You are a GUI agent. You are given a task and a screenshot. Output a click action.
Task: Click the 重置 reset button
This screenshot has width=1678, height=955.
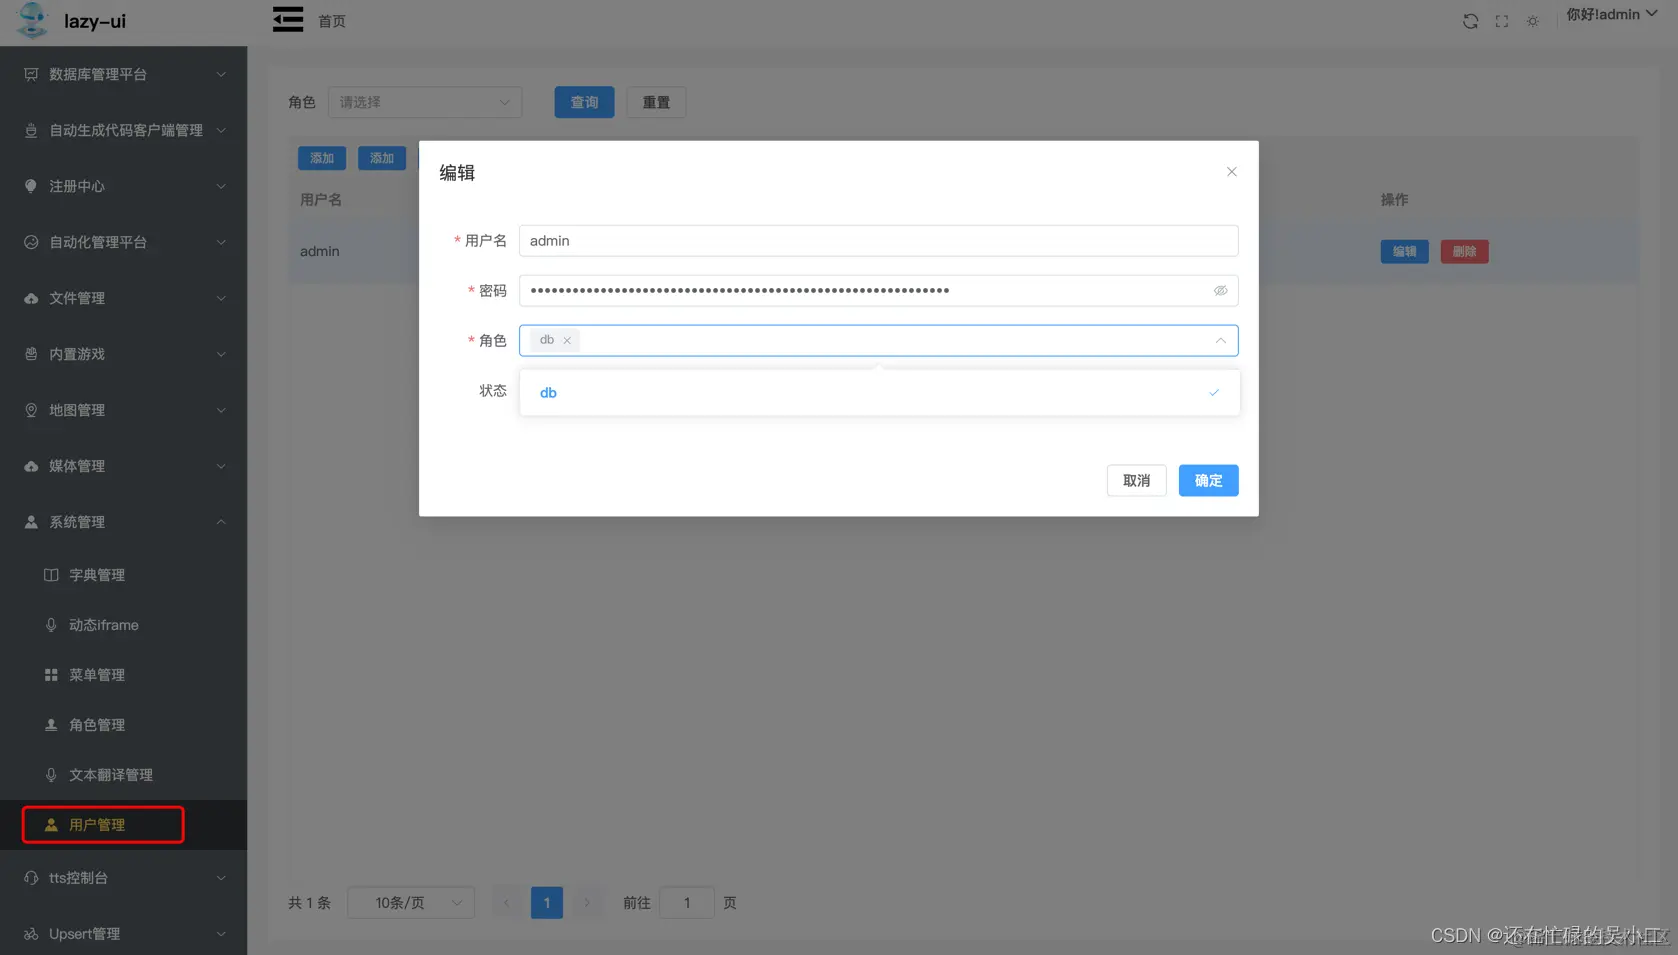[656, 102]
